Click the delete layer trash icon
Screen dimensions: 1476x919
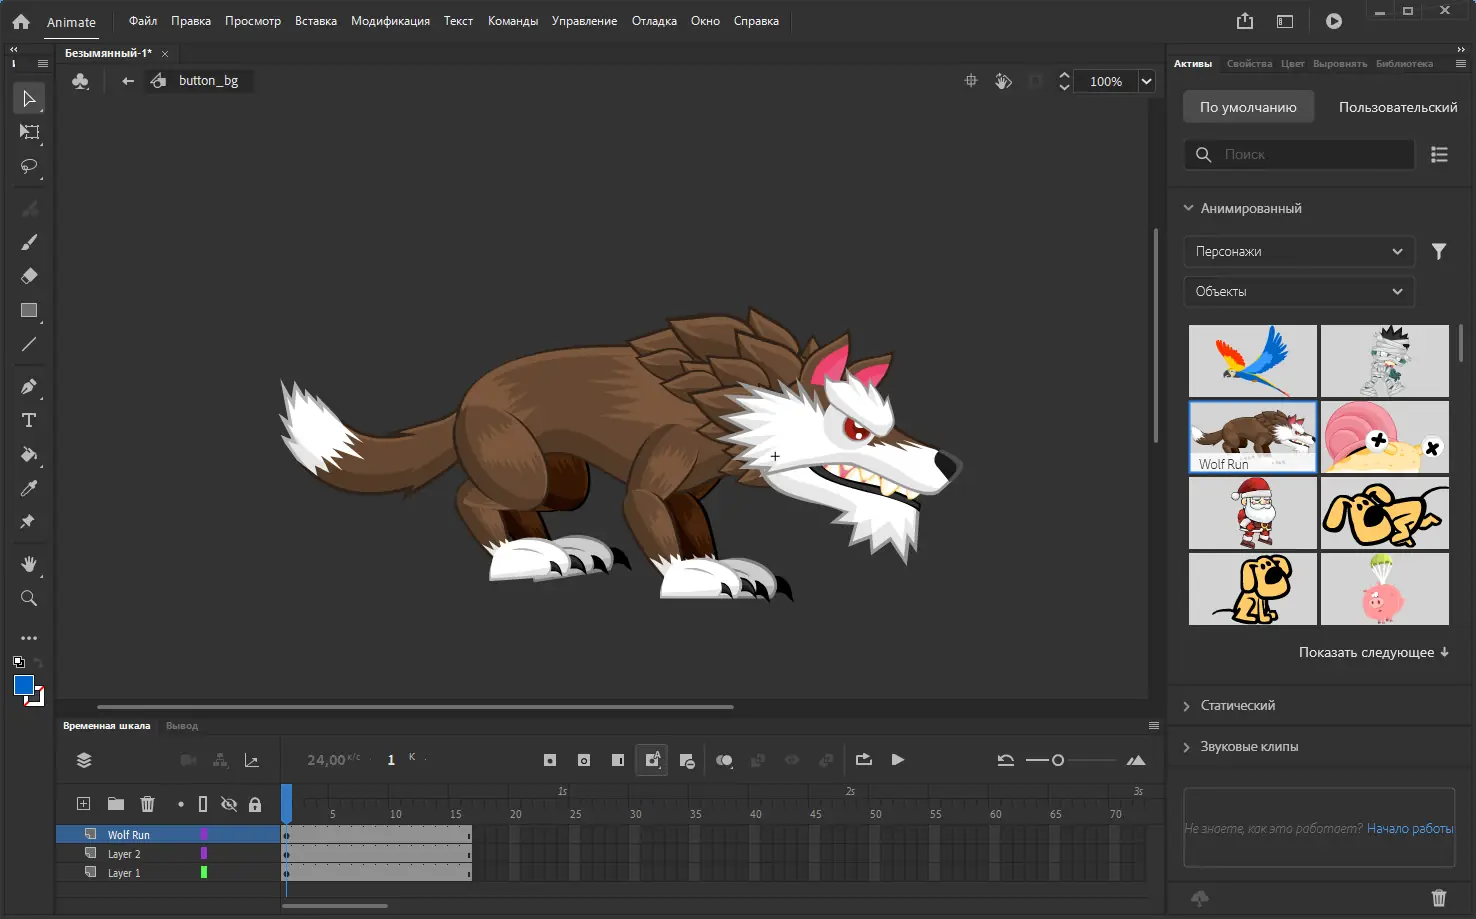point(147,804)
